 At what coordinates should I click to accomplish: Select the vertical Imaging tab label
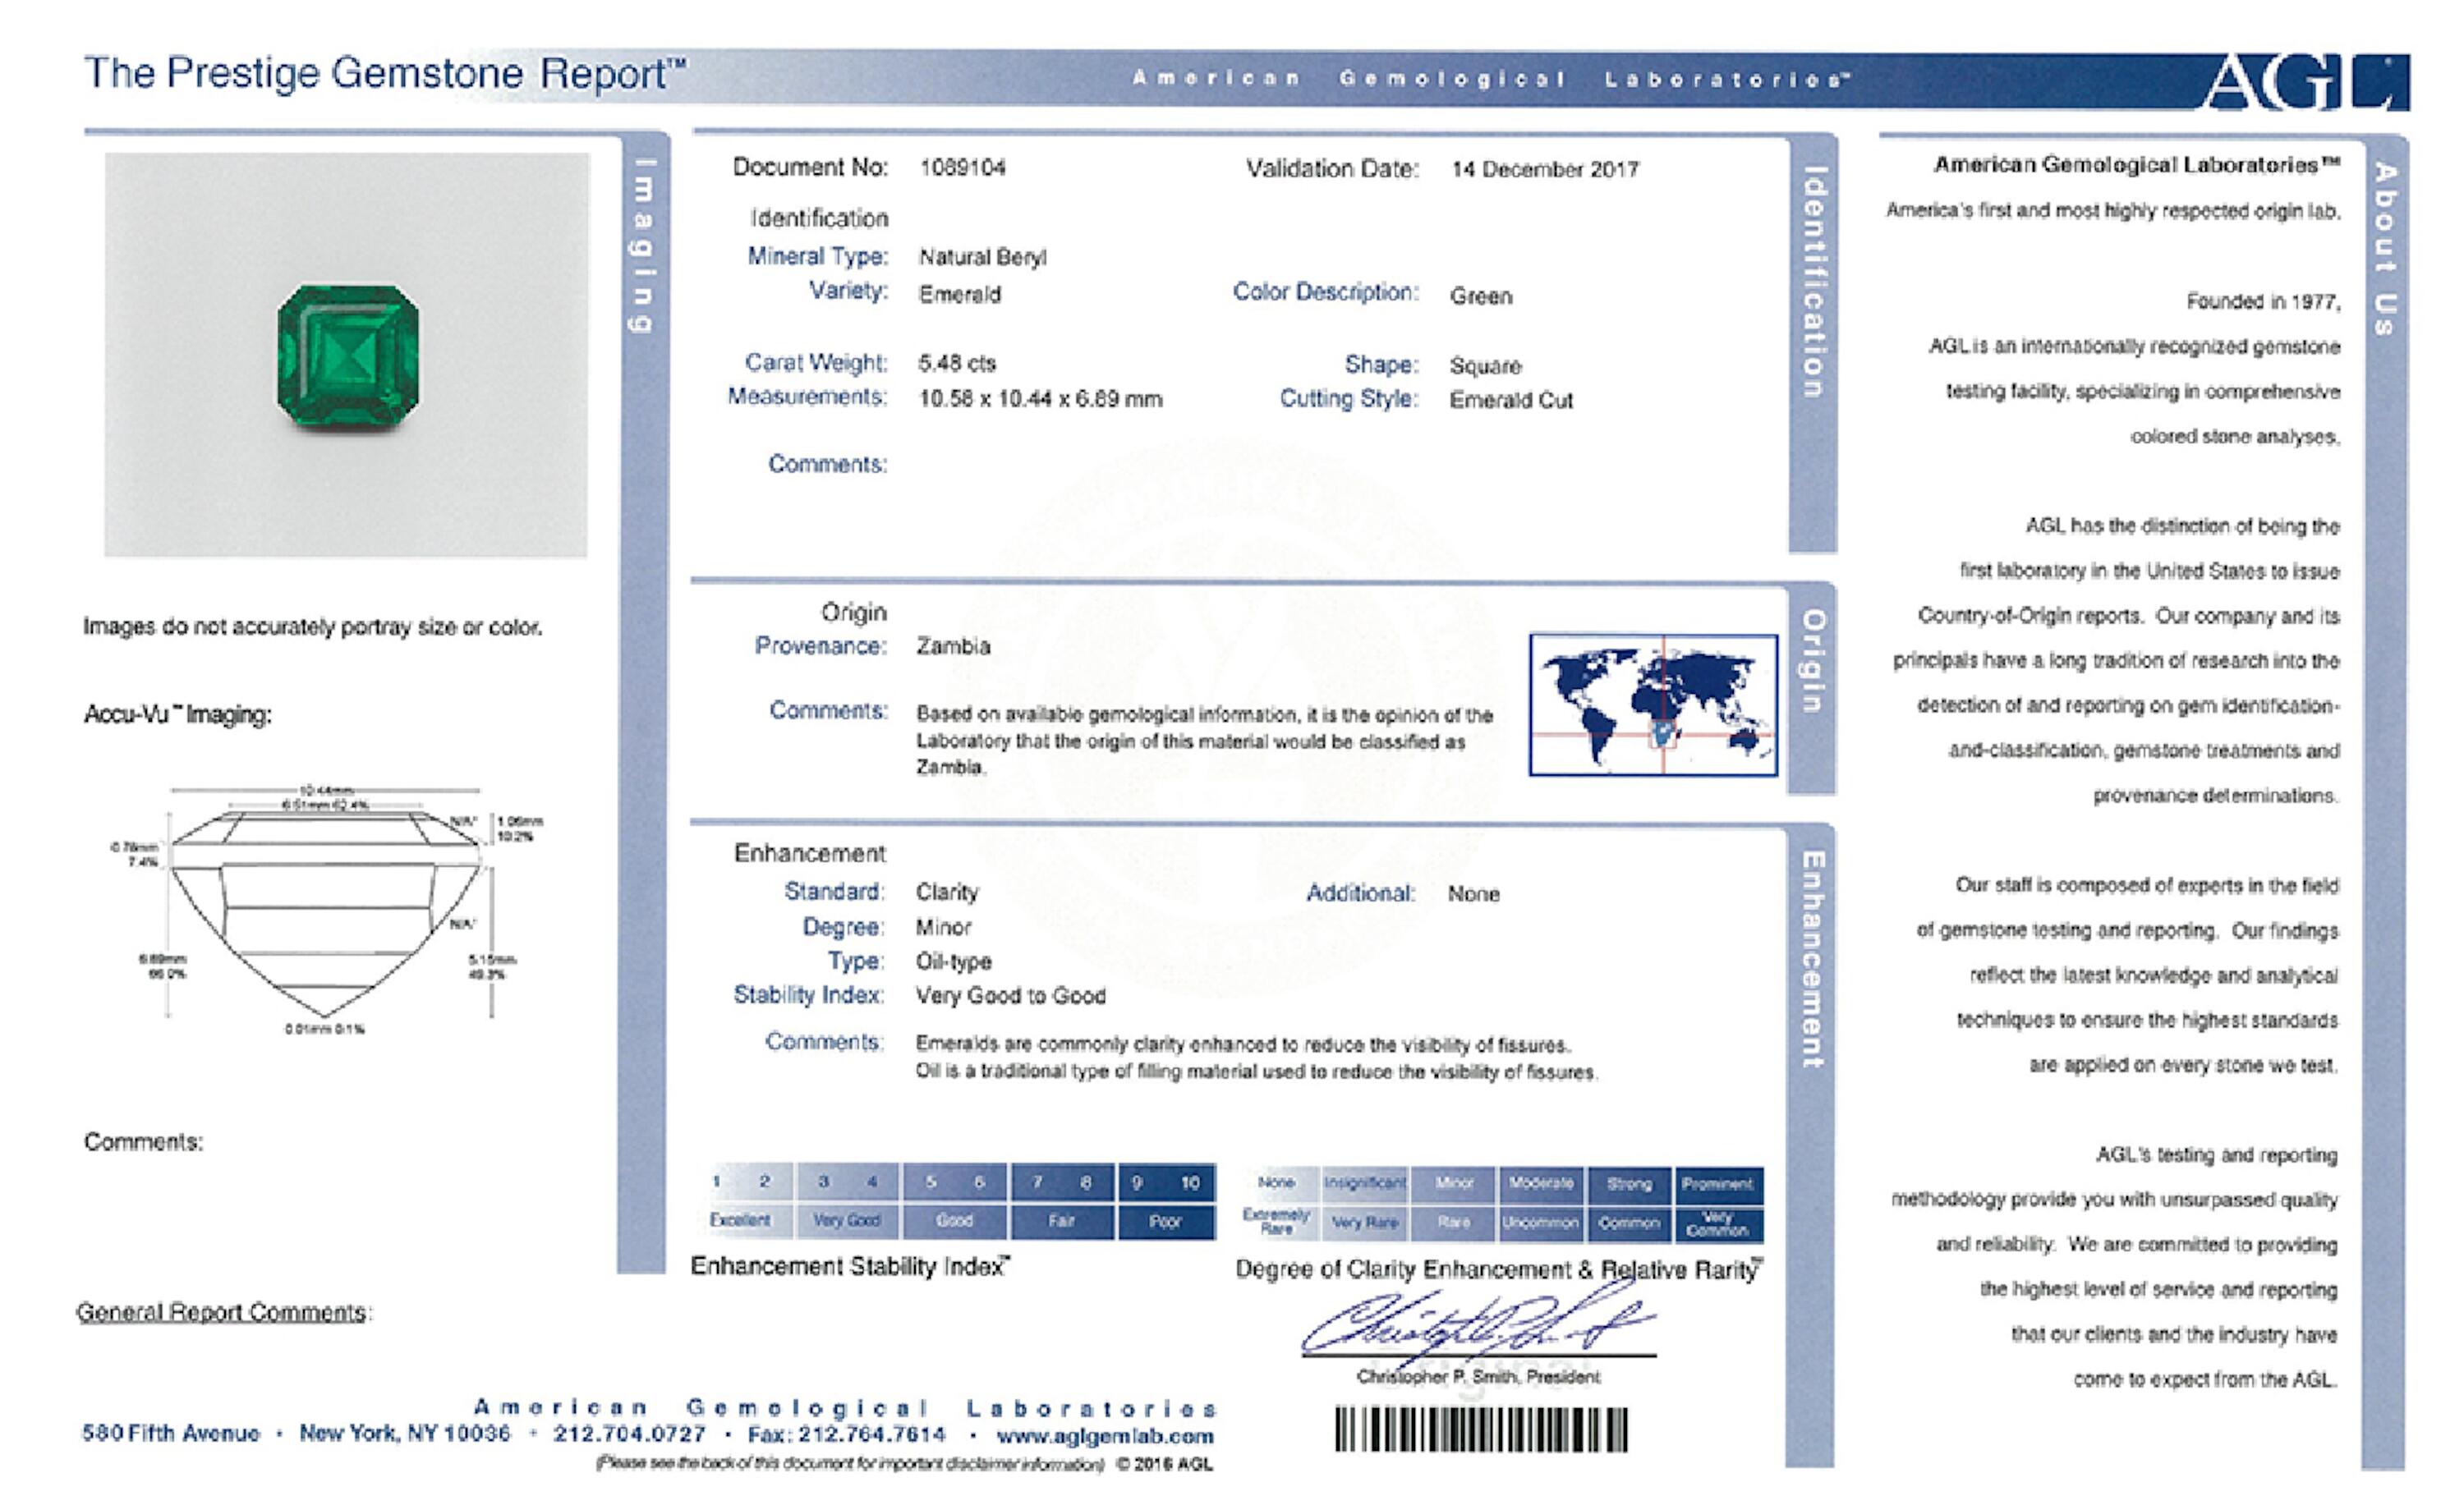pyautogui.click(x=644, y=245)
